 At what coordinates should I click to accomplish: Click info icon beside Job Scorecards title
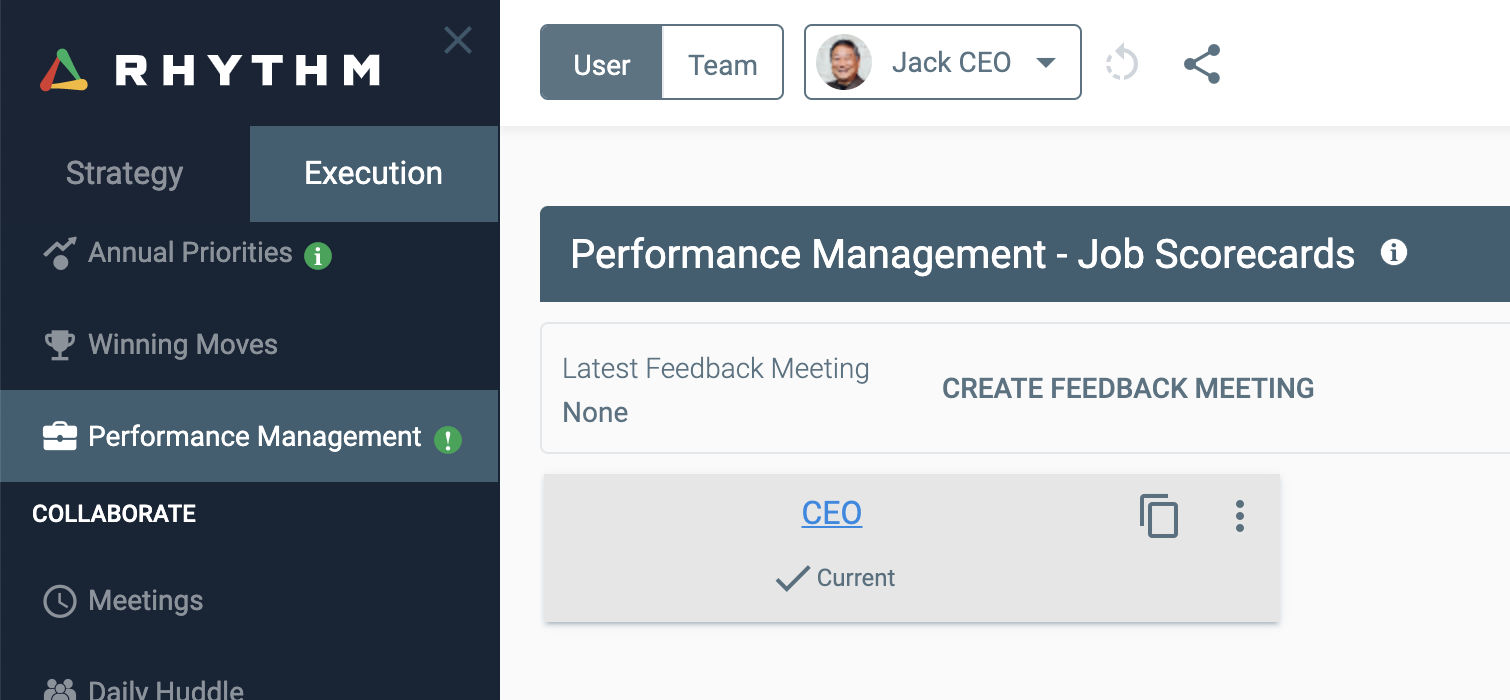(1393, 253)
